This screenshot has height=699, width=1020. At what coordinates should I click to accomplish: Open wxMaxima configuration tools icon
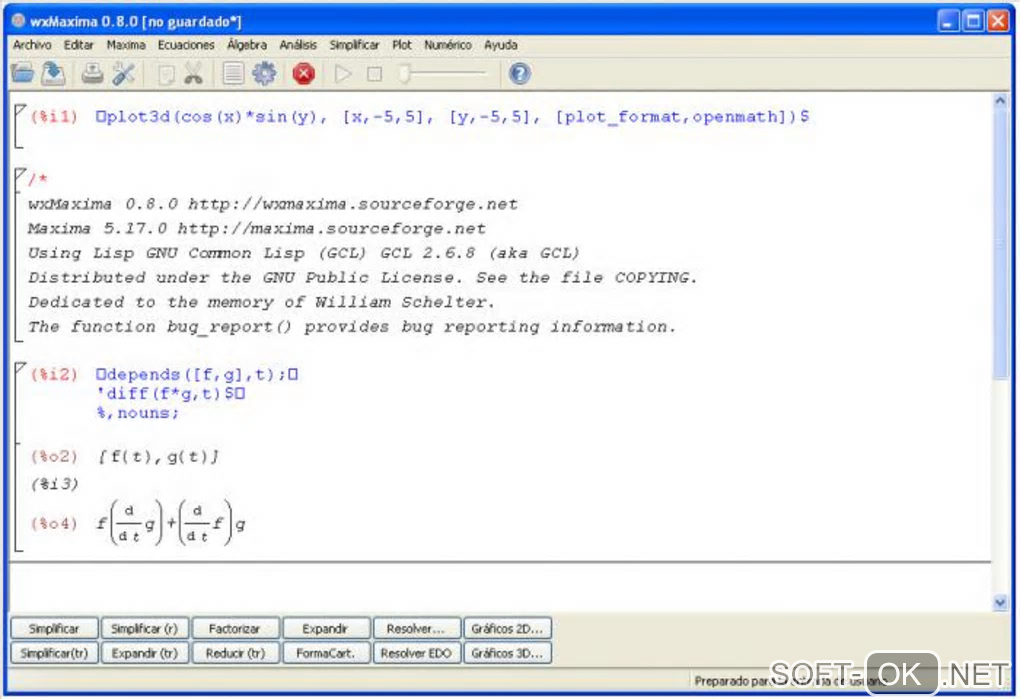(124, 73)
